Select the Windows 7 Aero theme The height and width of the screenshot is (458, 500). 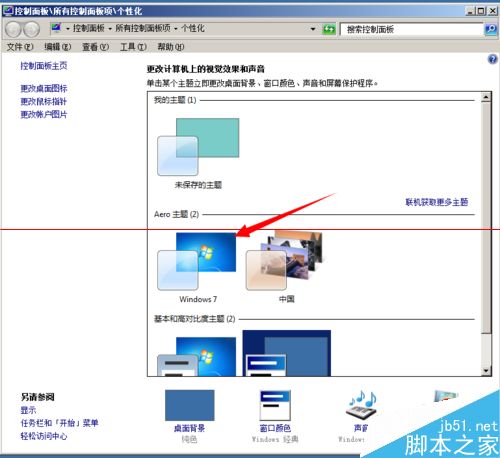(x=197, y=261)
